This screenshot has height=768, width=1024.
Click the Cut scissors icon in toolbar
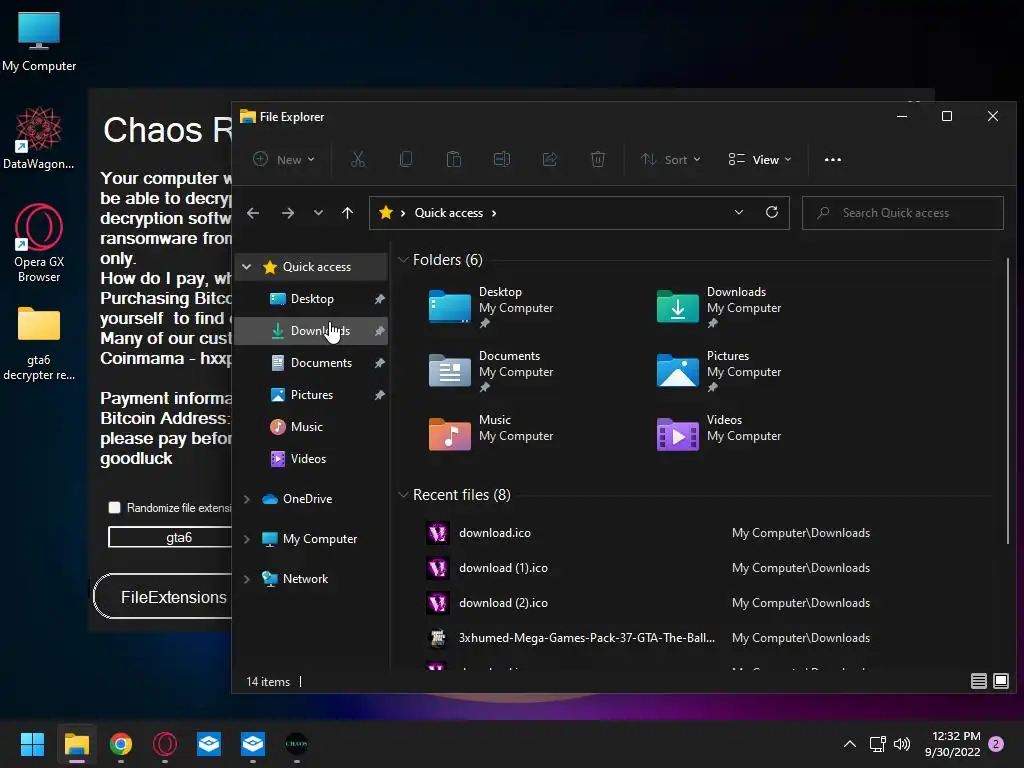[x=358, y=159]
